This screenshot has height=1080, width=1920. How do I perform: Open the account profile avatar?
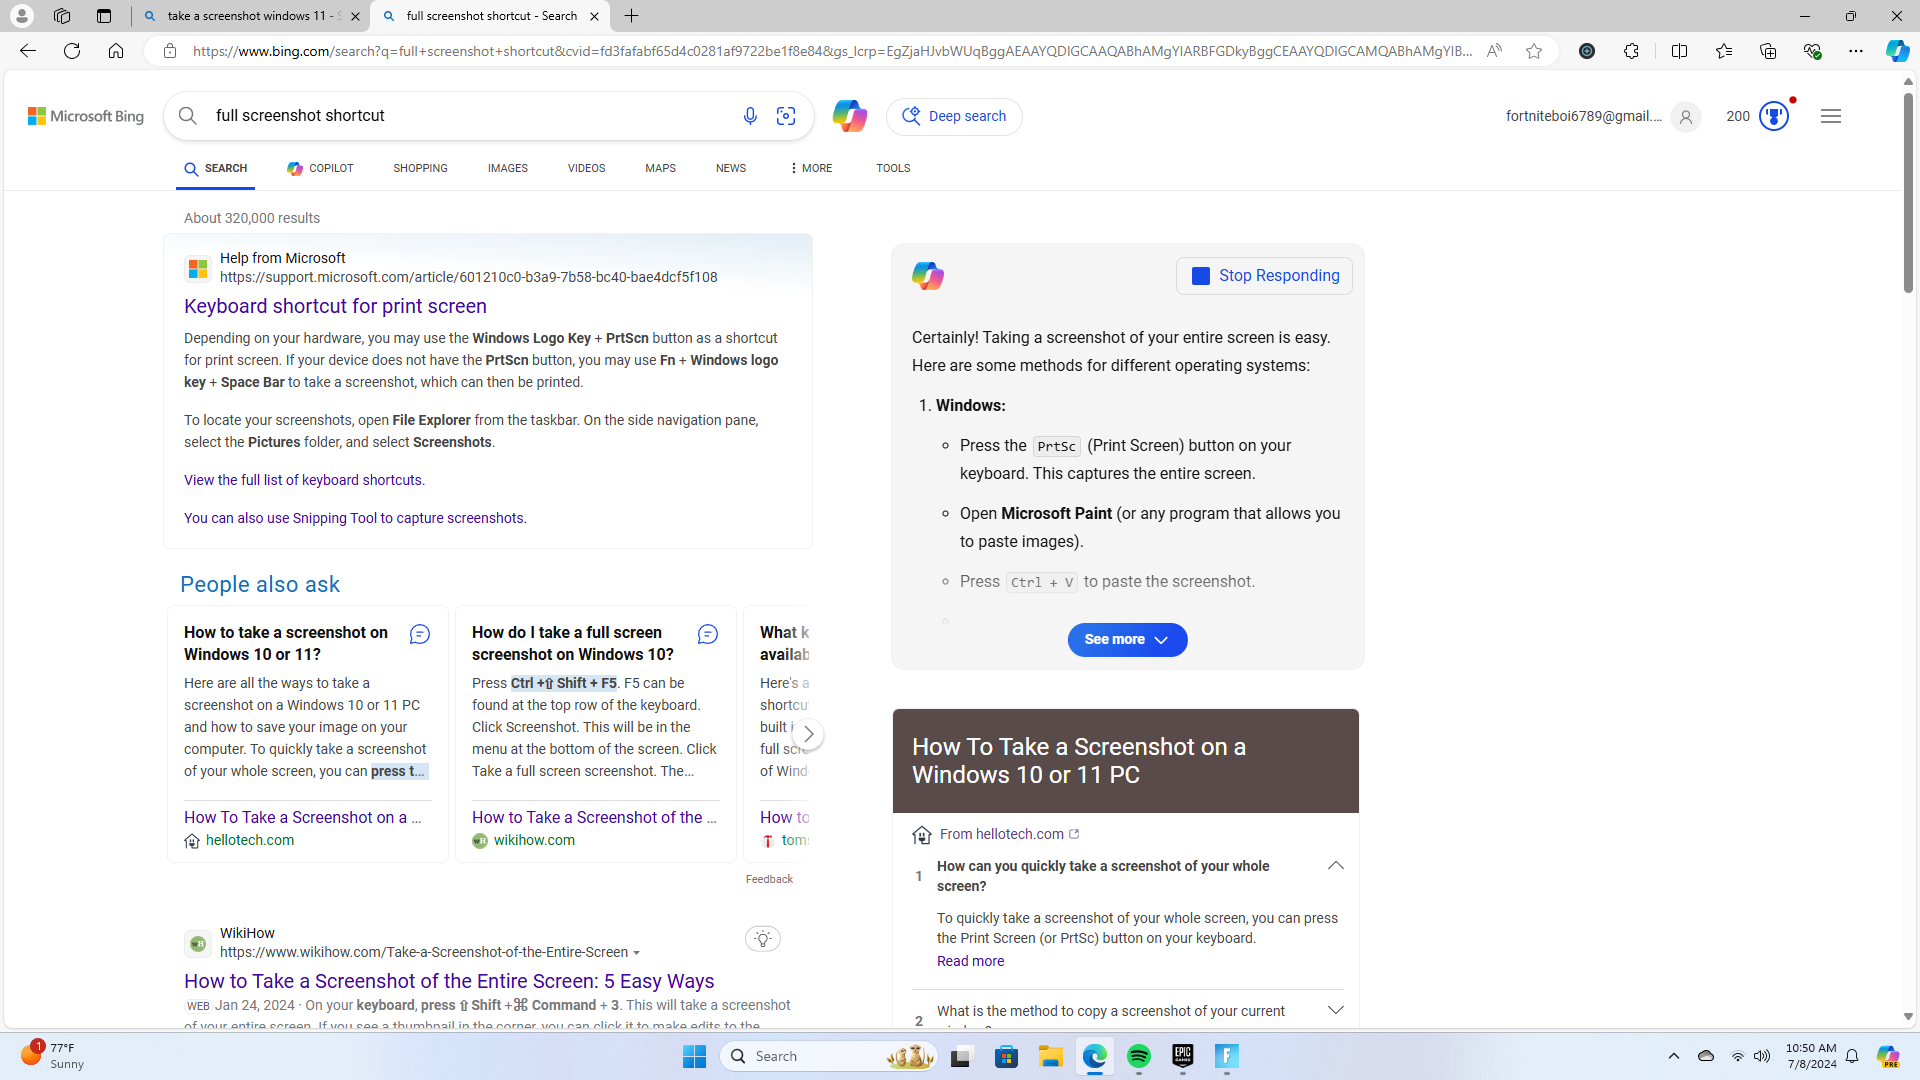point(1685,117)
